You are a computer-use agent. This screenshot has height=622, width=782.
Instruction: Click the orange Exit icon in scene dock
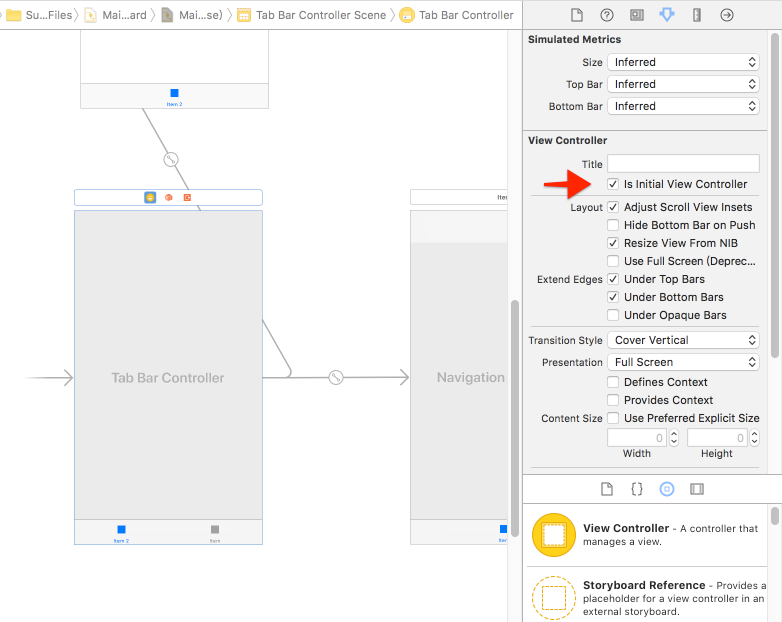click(x=187, y=198)
